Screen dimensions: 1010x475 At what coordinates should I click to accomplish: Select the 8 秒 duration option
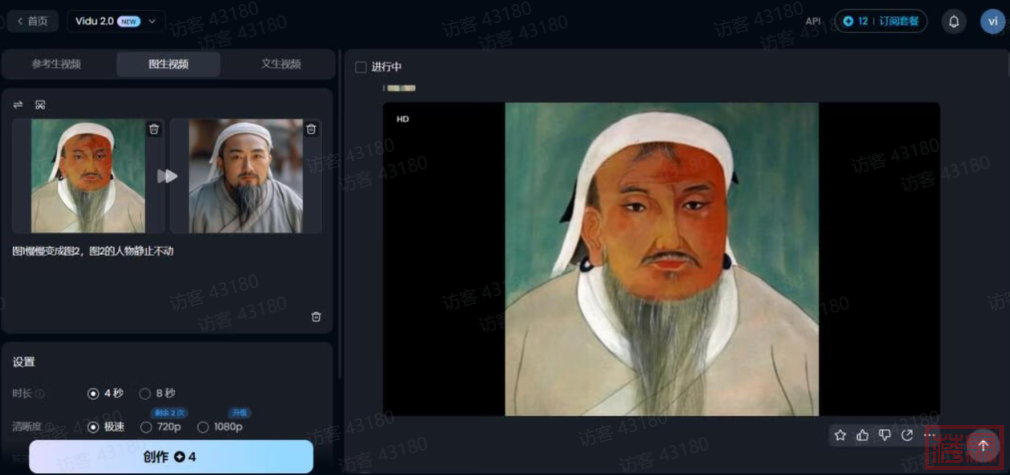146,394
